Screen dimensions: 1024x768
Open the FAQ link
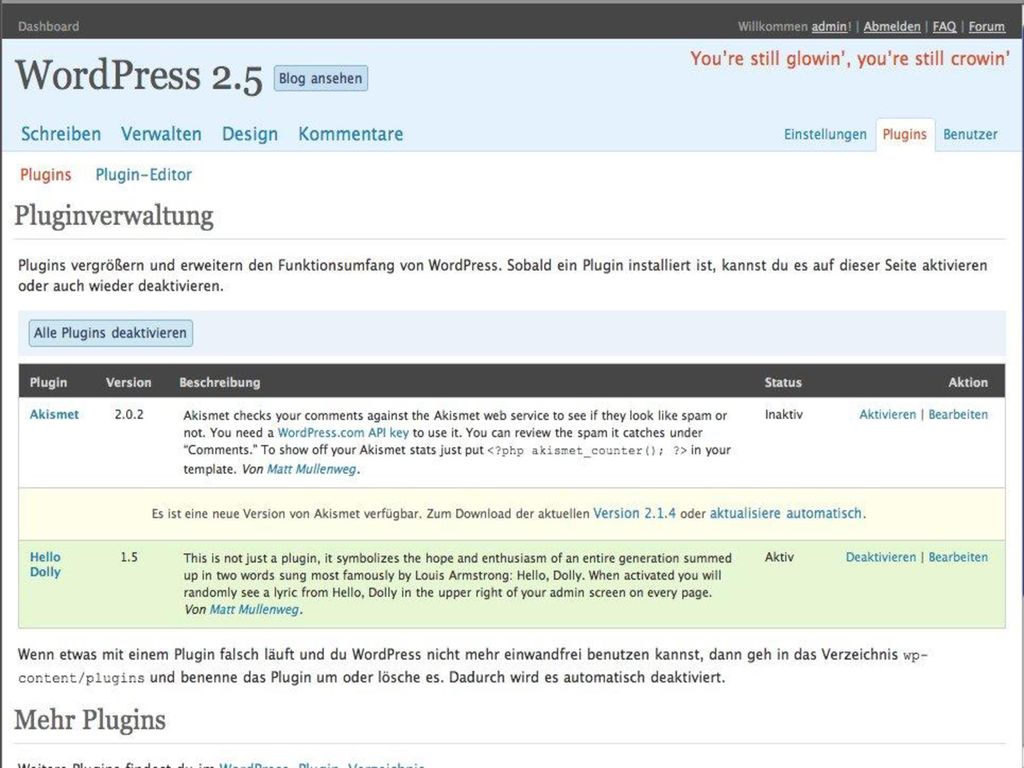click(x=944, y=27)
